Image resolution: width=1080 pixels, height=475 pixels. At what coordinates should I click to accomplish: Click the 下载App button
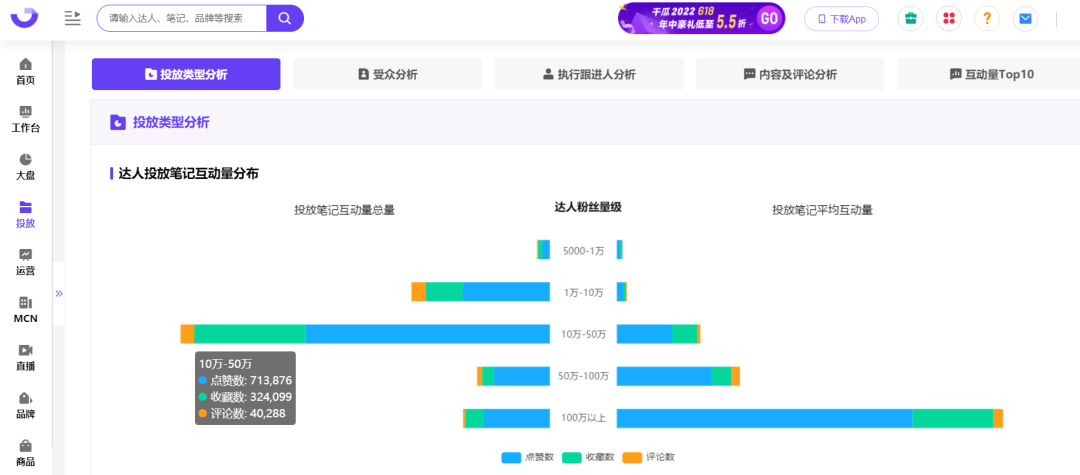click(x=842, y=19)
